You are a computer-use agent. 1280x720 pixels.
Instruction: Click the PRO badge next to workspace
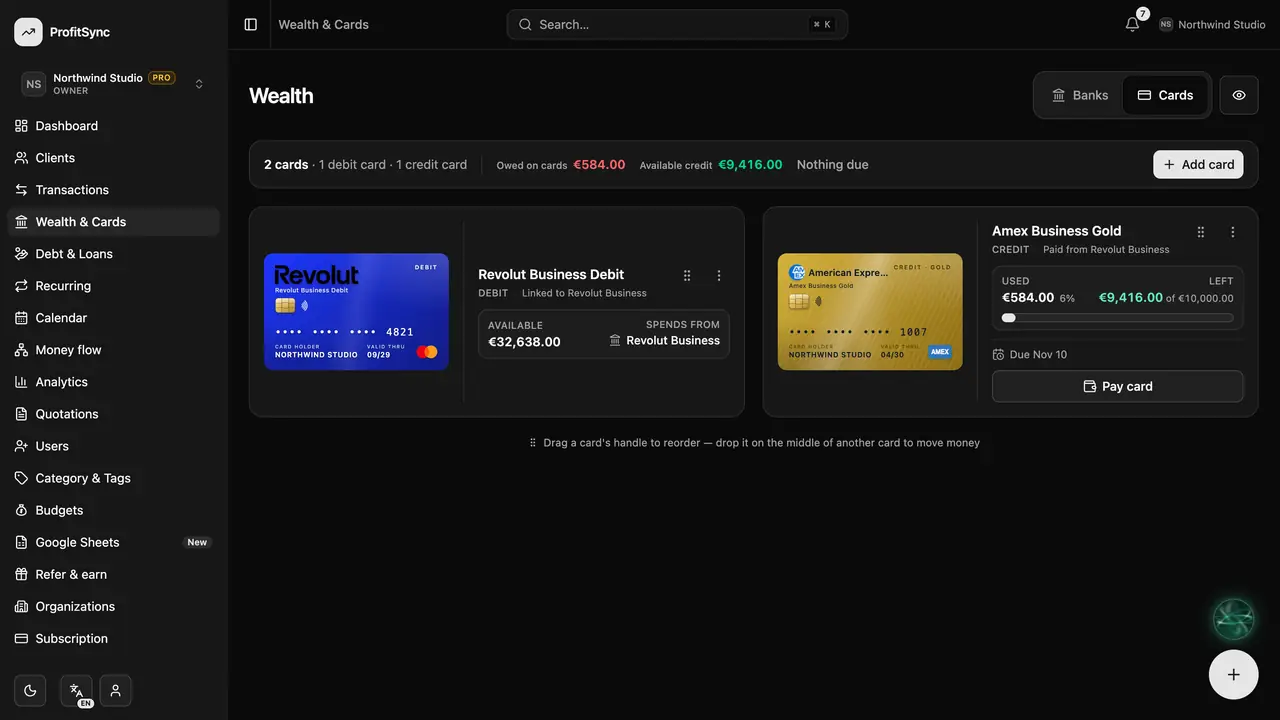point(162,77)
